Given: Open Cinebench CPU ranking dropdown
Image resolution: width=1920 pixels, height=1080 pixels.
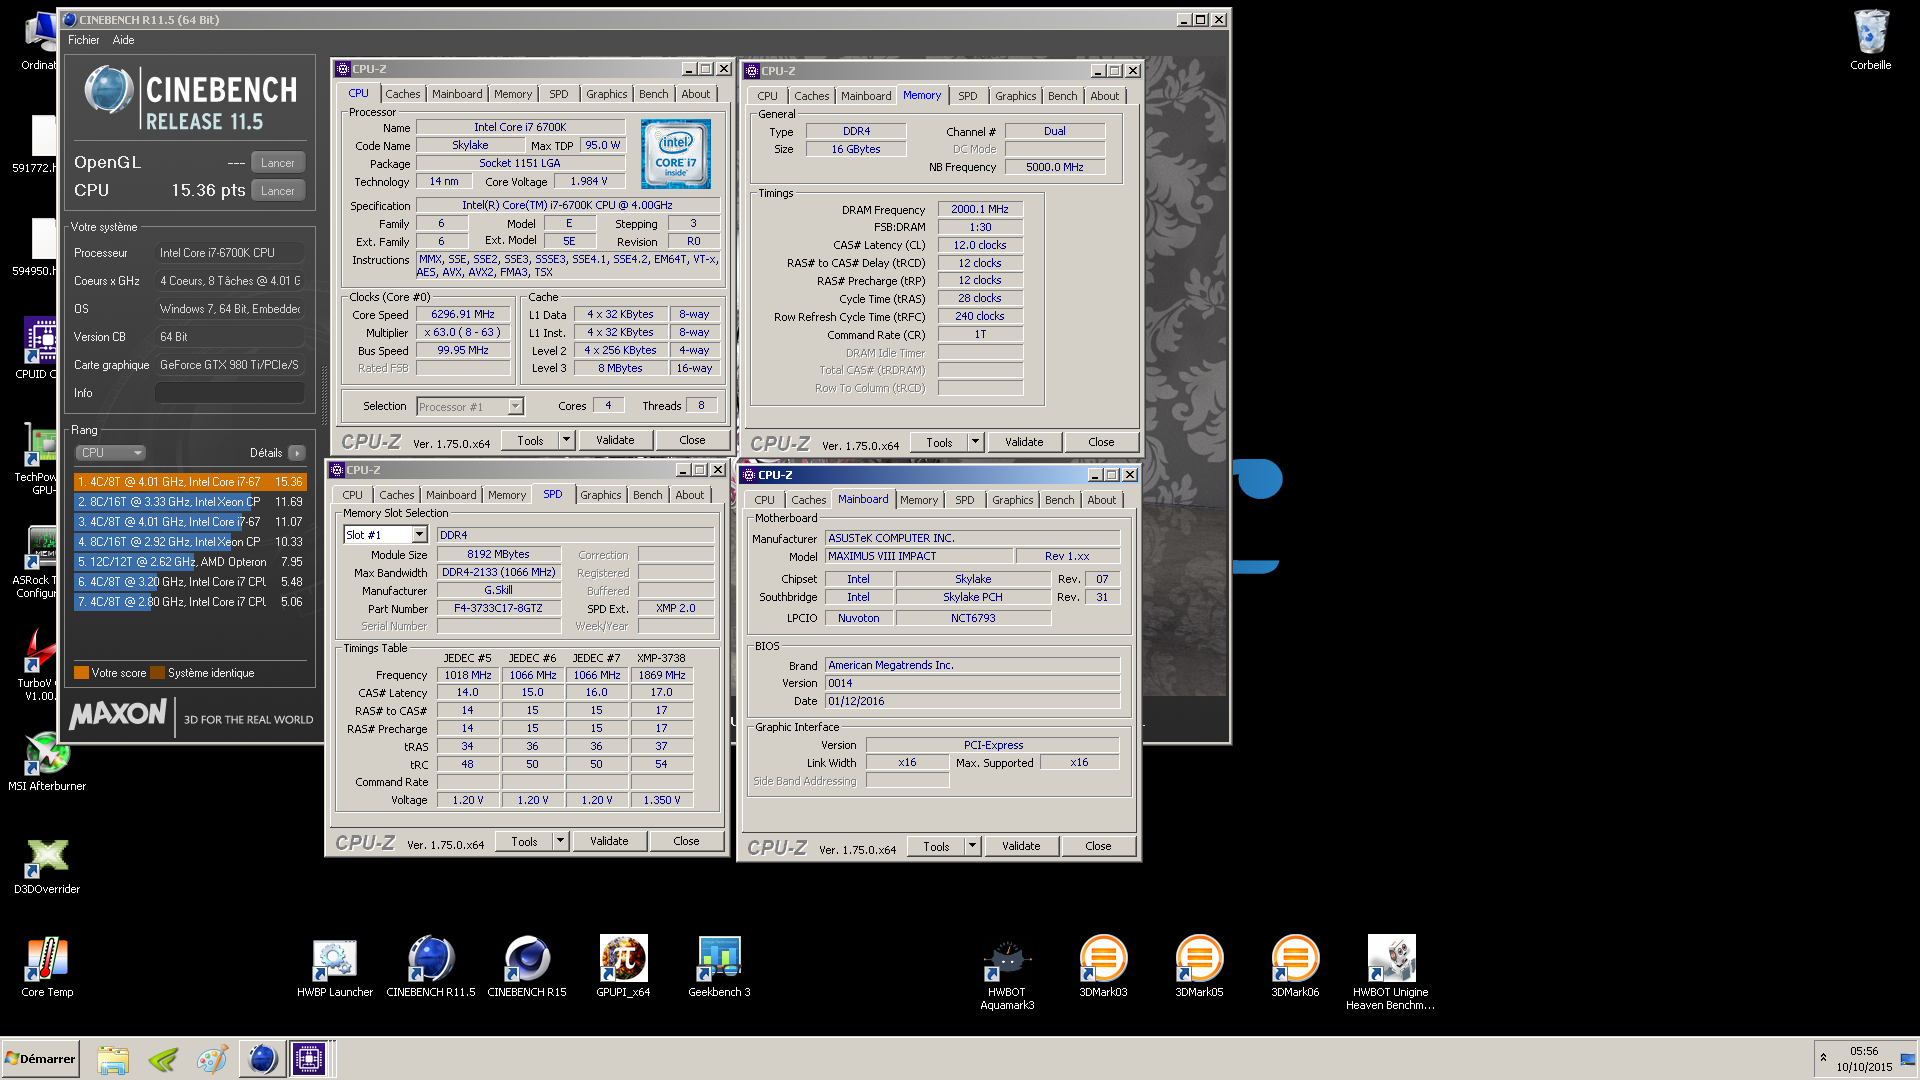Looking at the screenshot, I should (111, 453).
